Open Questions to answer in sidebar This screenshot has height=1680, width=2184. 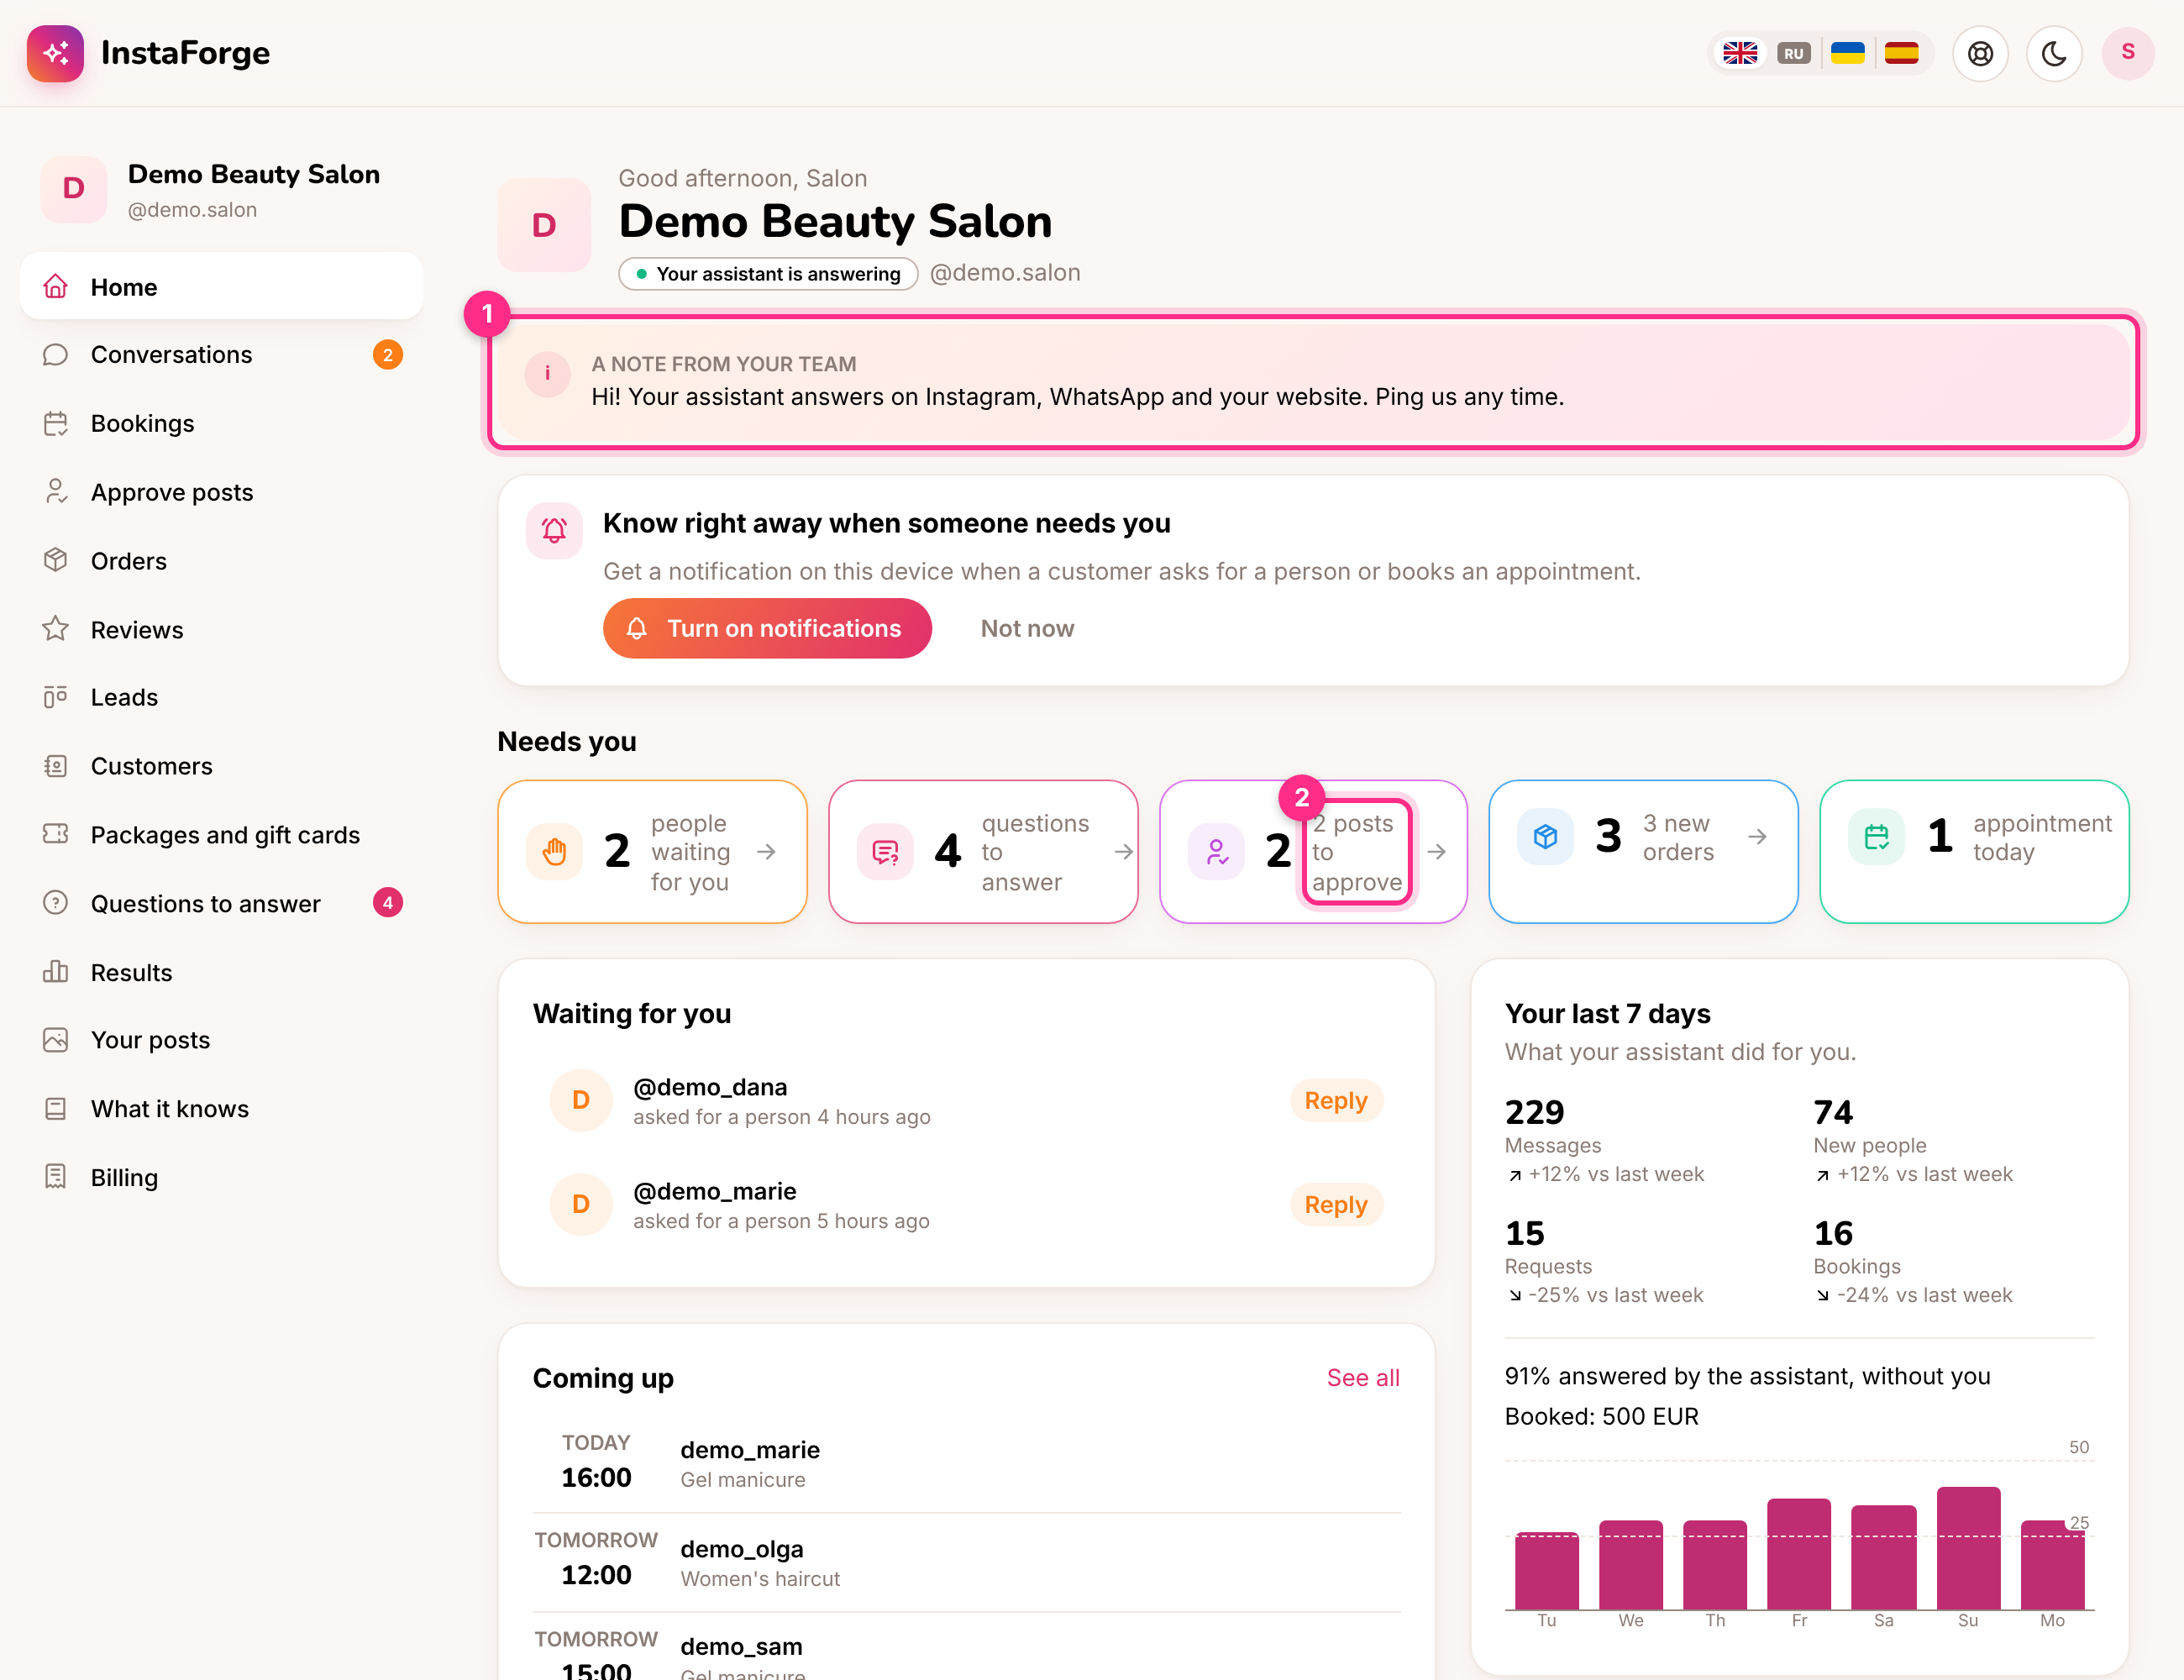coord(221,904)
